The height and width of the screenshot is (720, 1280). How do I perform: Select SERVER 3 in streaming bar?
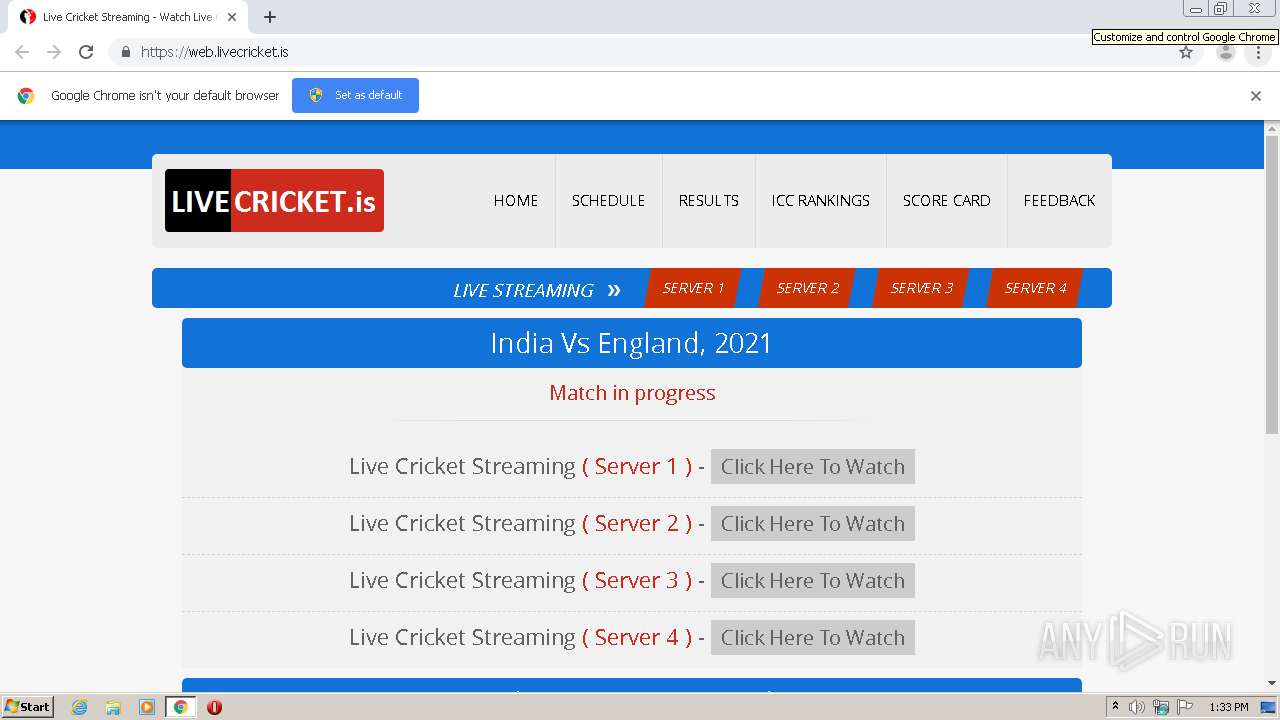pyautogui.click(x=921, y=288)
